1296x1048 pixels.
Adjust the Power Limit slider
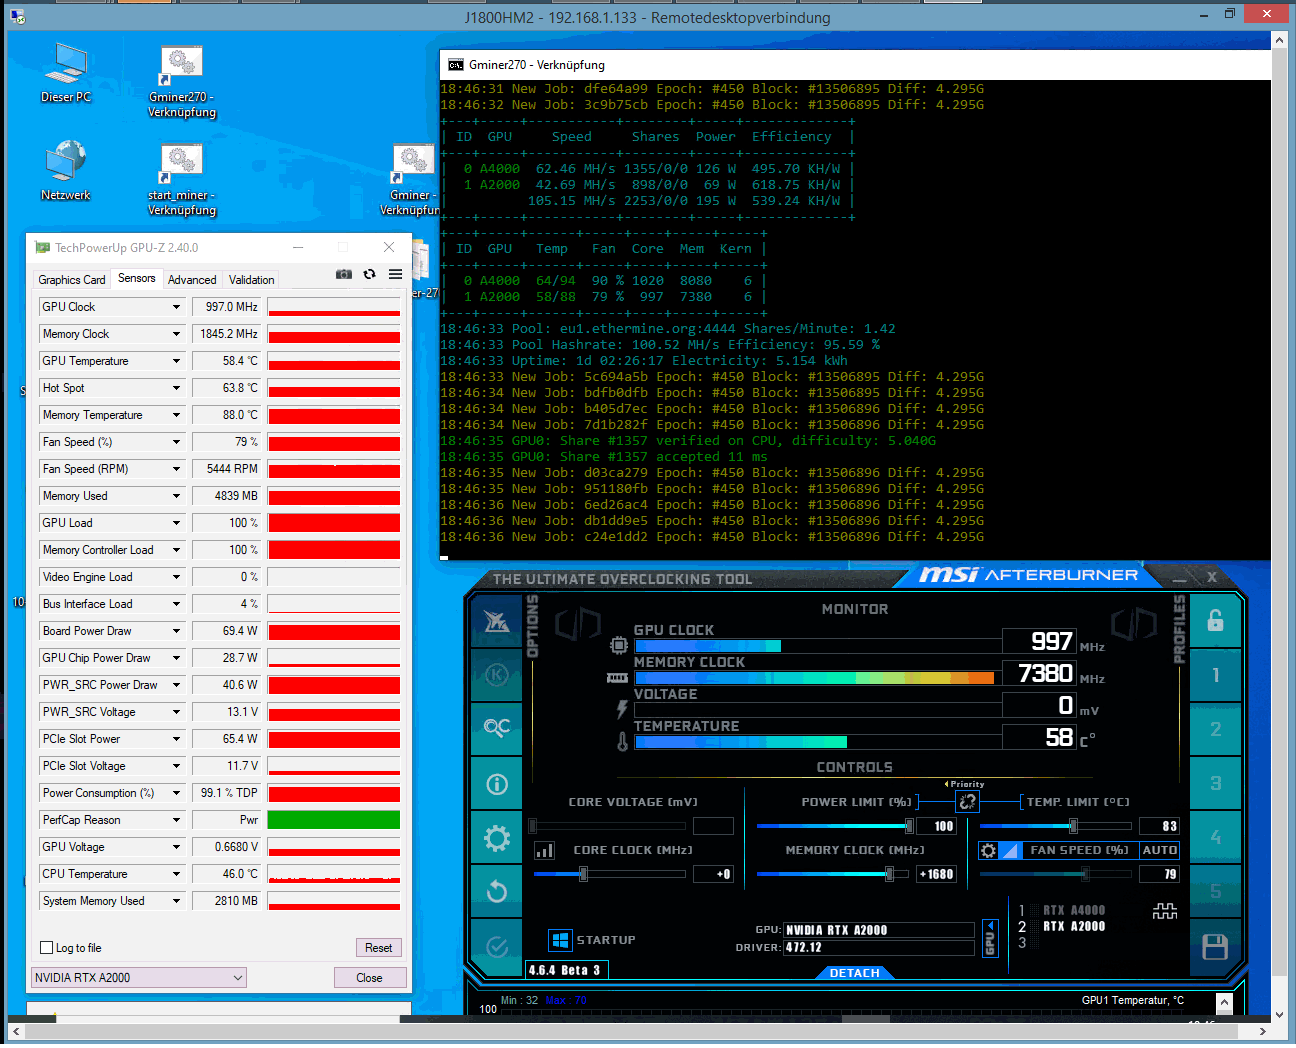tap(833, 826)
